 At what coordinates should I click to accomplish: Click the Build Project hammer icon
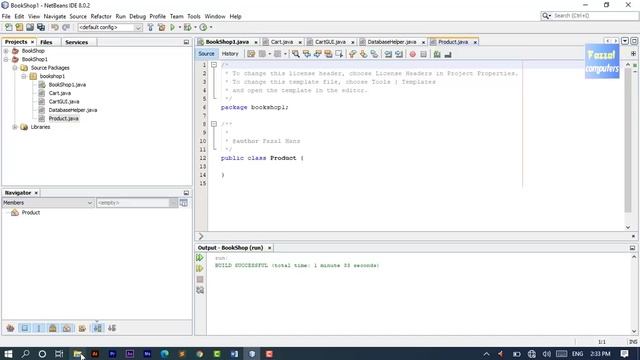pos(151,27)
